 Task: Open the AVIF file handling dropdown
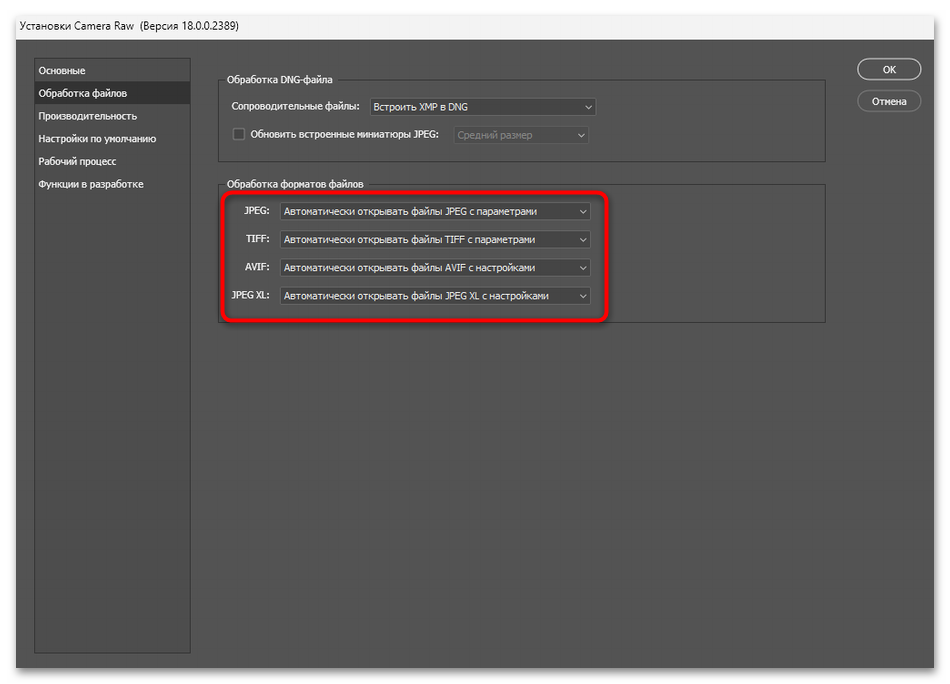(435, 267)
